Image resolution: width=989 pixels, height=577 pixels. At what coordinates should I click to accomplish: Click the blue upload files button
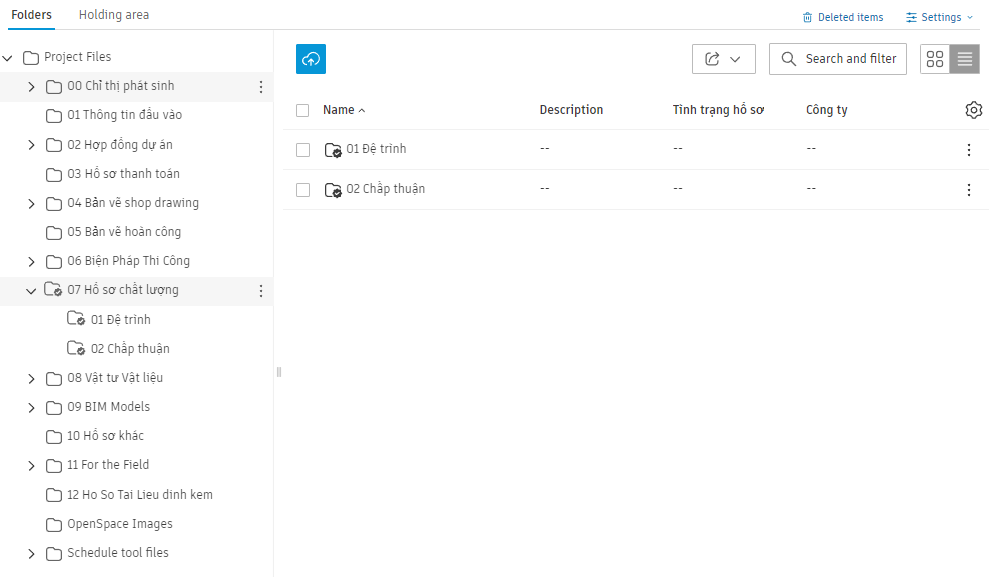point(310,59)
